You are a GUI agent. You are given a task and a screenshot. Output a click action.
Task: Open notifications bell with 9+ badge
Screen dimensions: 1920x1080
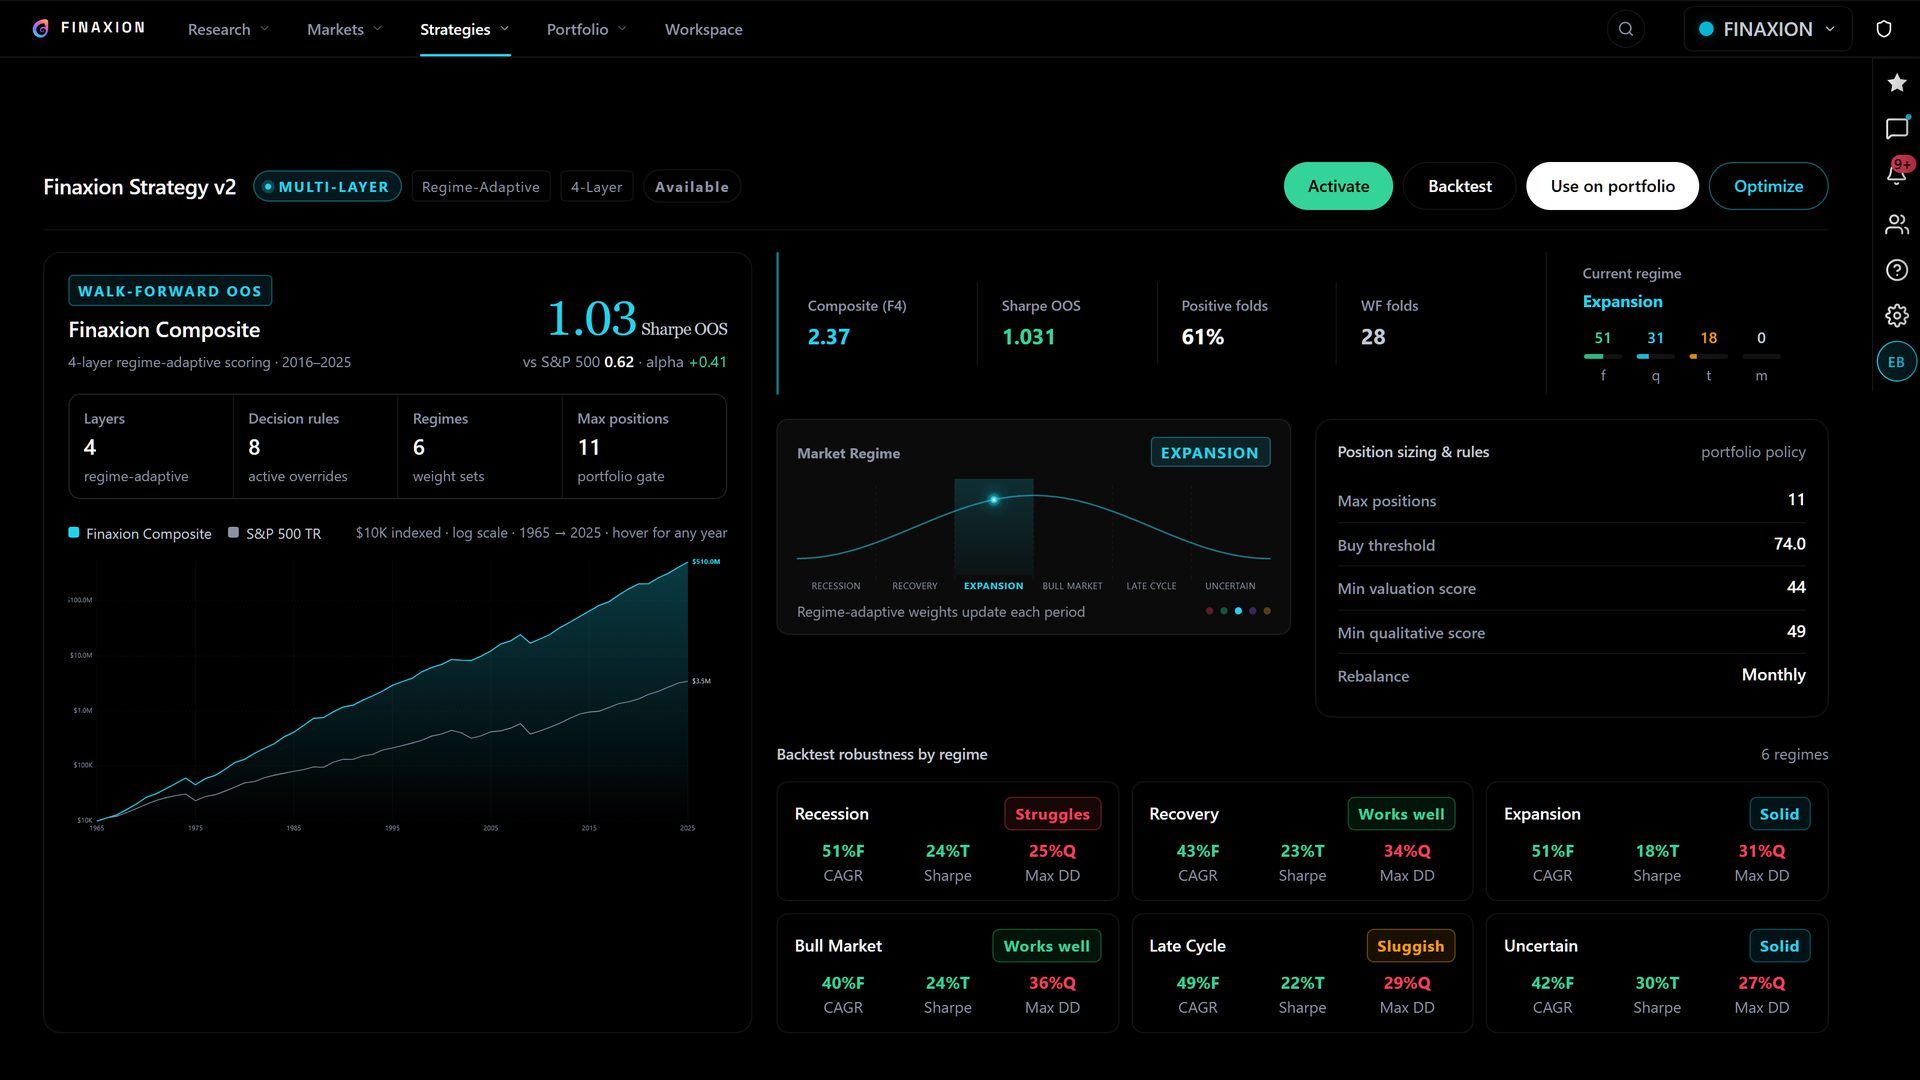coord(1896,174)
